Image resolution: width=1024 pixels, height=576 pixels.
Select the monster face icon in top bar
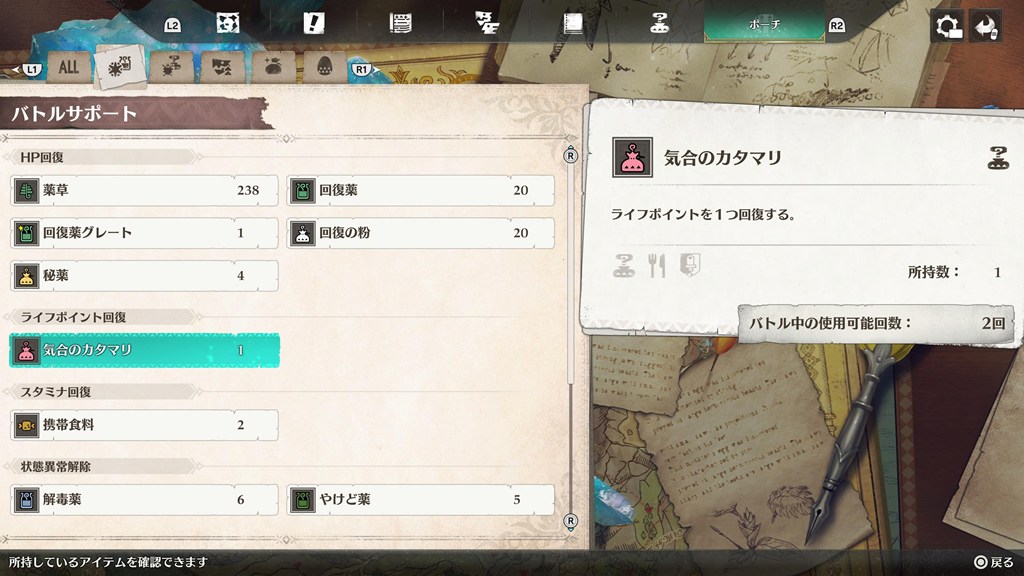[x=227, y=24]
